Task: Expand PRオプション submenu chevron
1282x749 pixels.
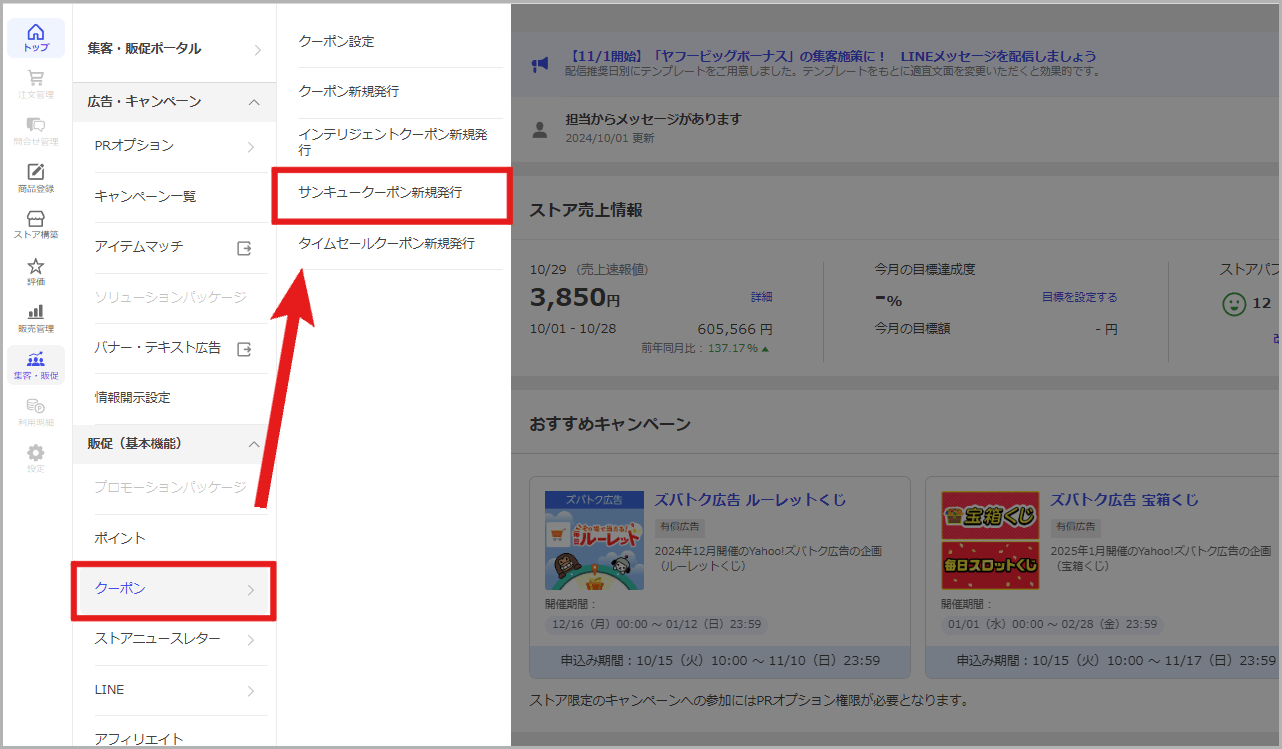Action: (x=250, y=147)
